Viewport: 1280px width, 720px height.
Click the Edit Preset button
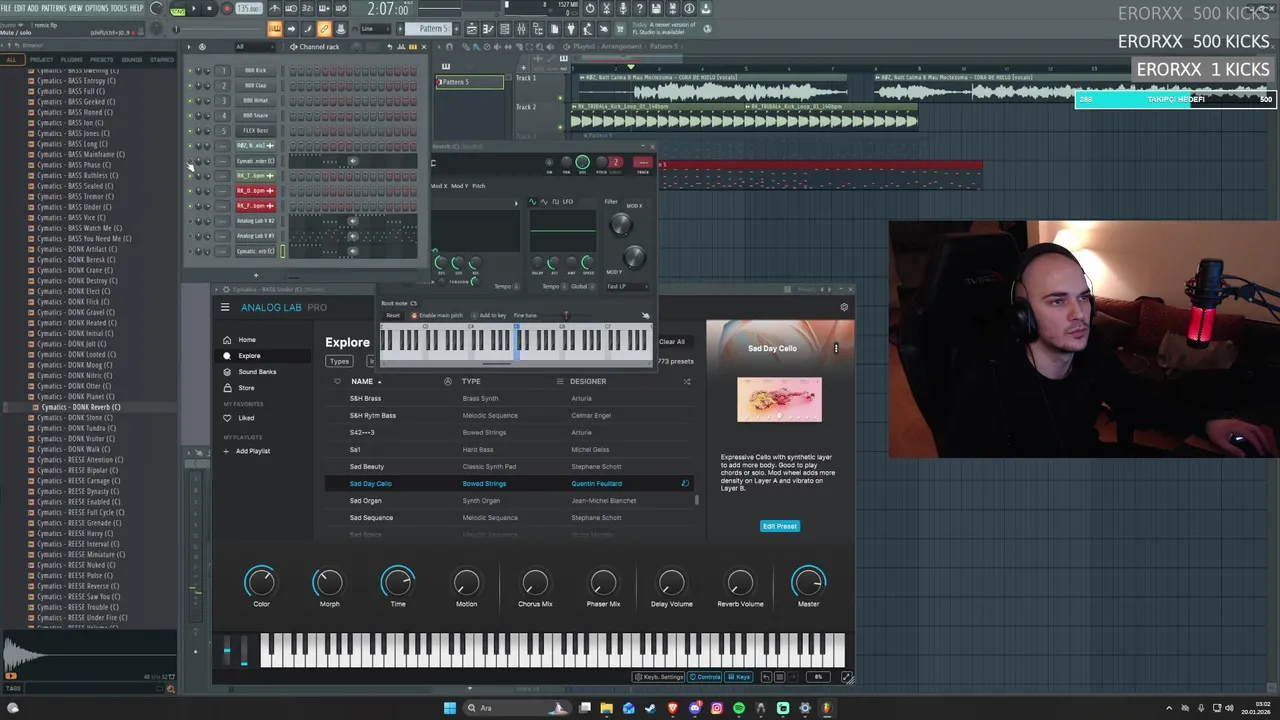780,526
